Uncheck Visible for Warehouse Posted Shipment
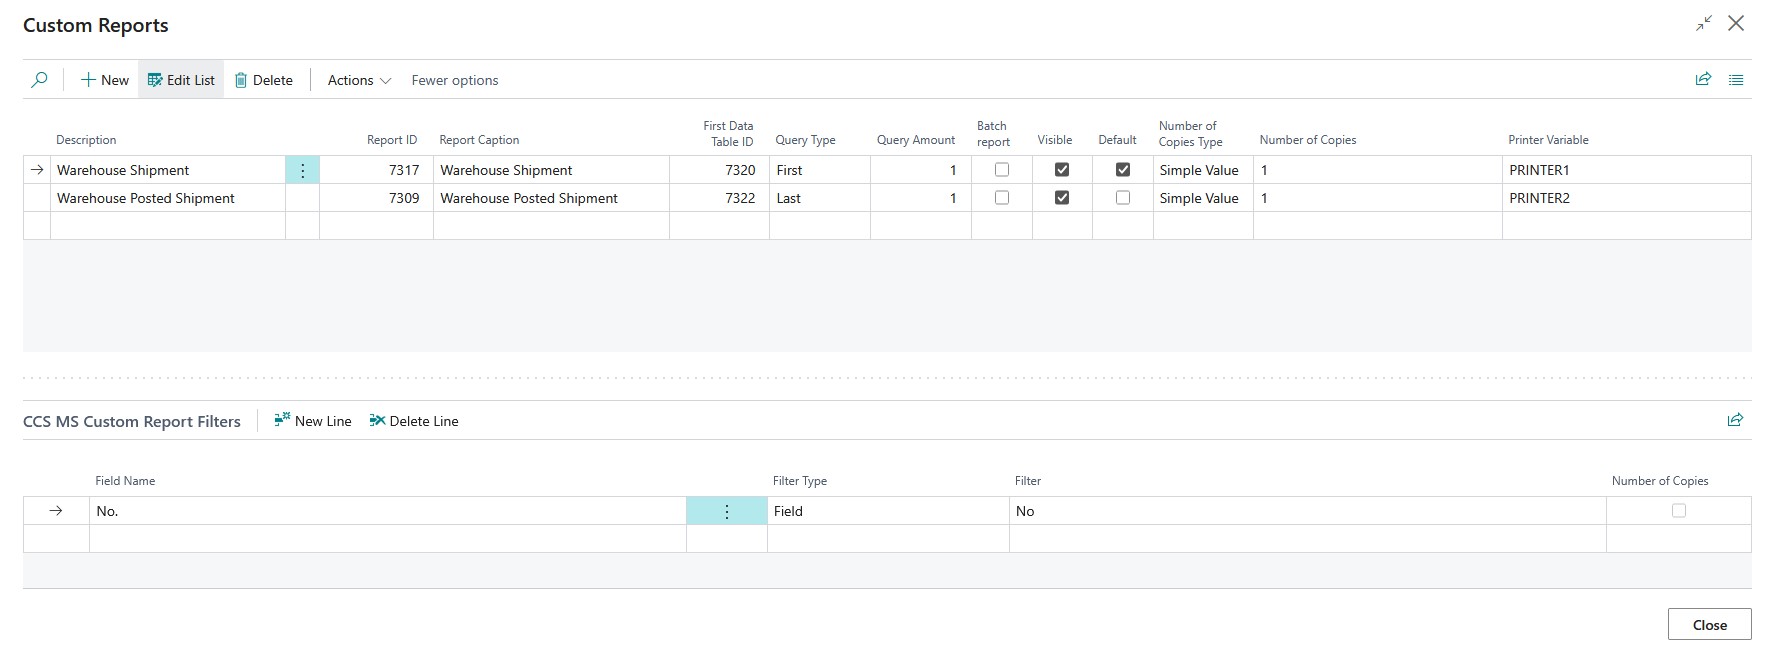Screen dimensions: 1766x651 click(x=1062, y=198)
